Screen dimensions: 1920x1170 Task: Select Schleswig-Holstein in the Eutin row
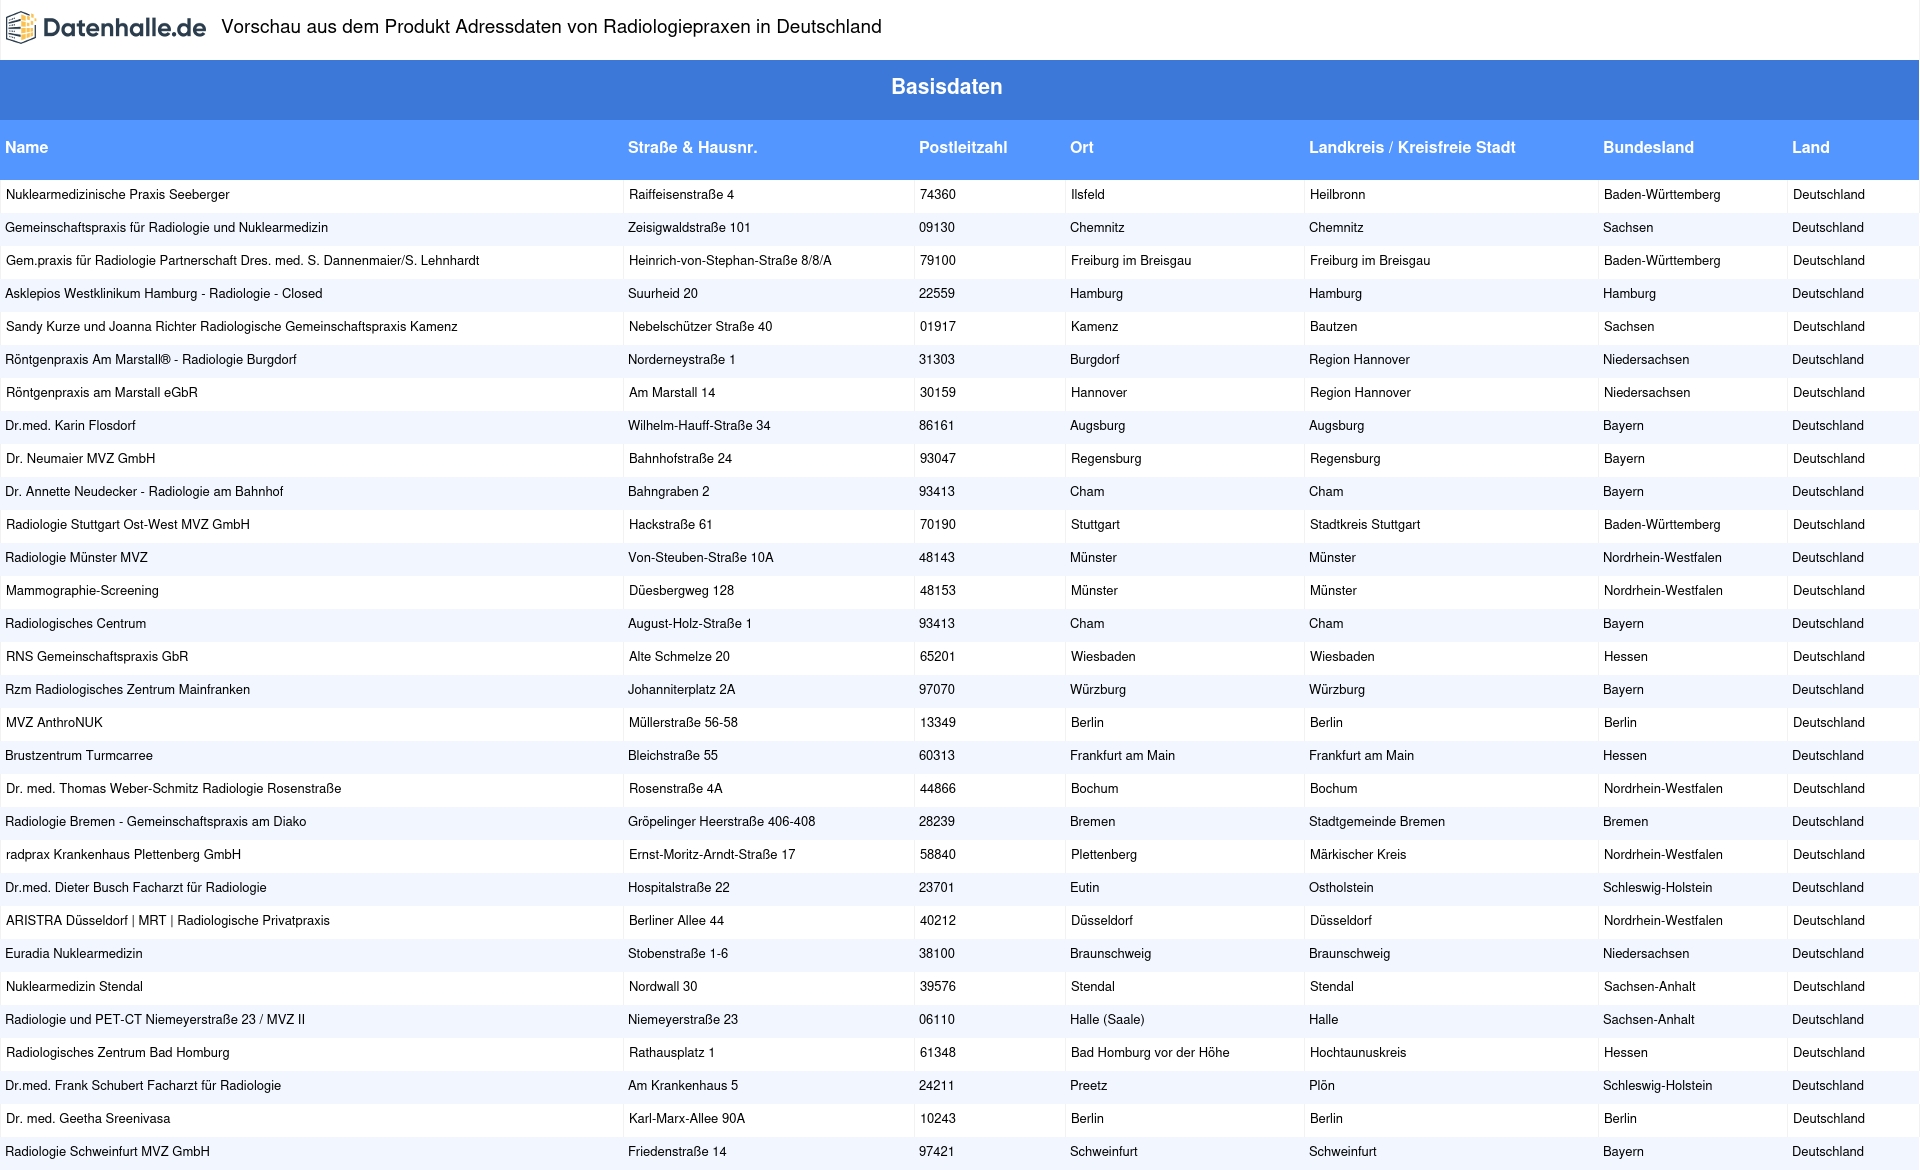(1657, 888)
